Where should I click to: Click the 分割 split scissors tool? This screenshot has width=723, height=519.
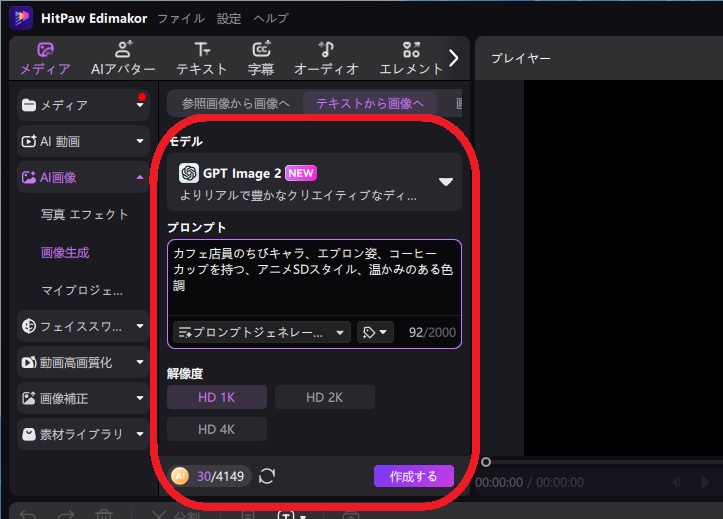[176, 514]
